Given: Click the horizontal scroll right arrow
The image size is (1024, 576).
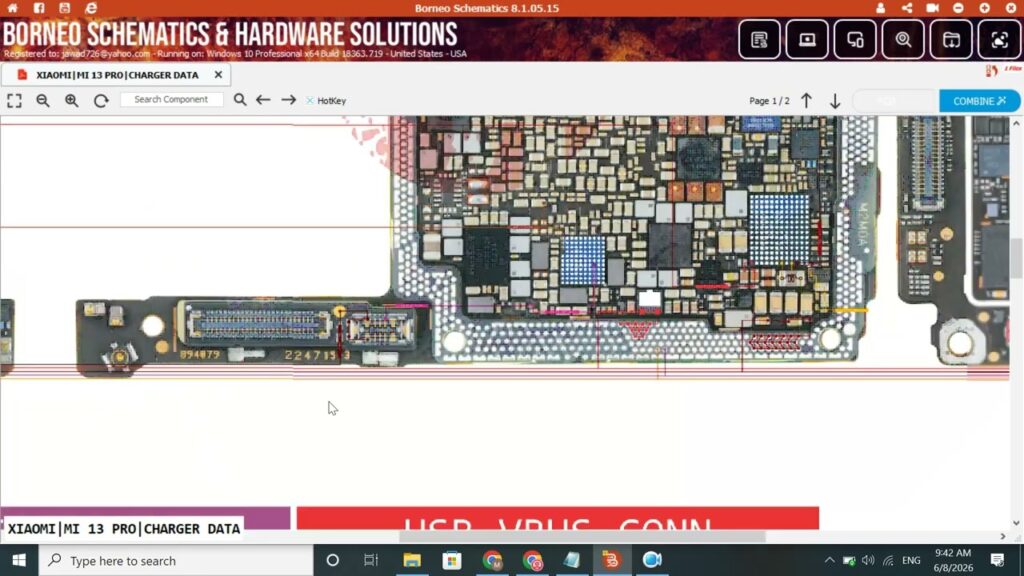Looking at the screenshot, I should tap(1003, 537).
